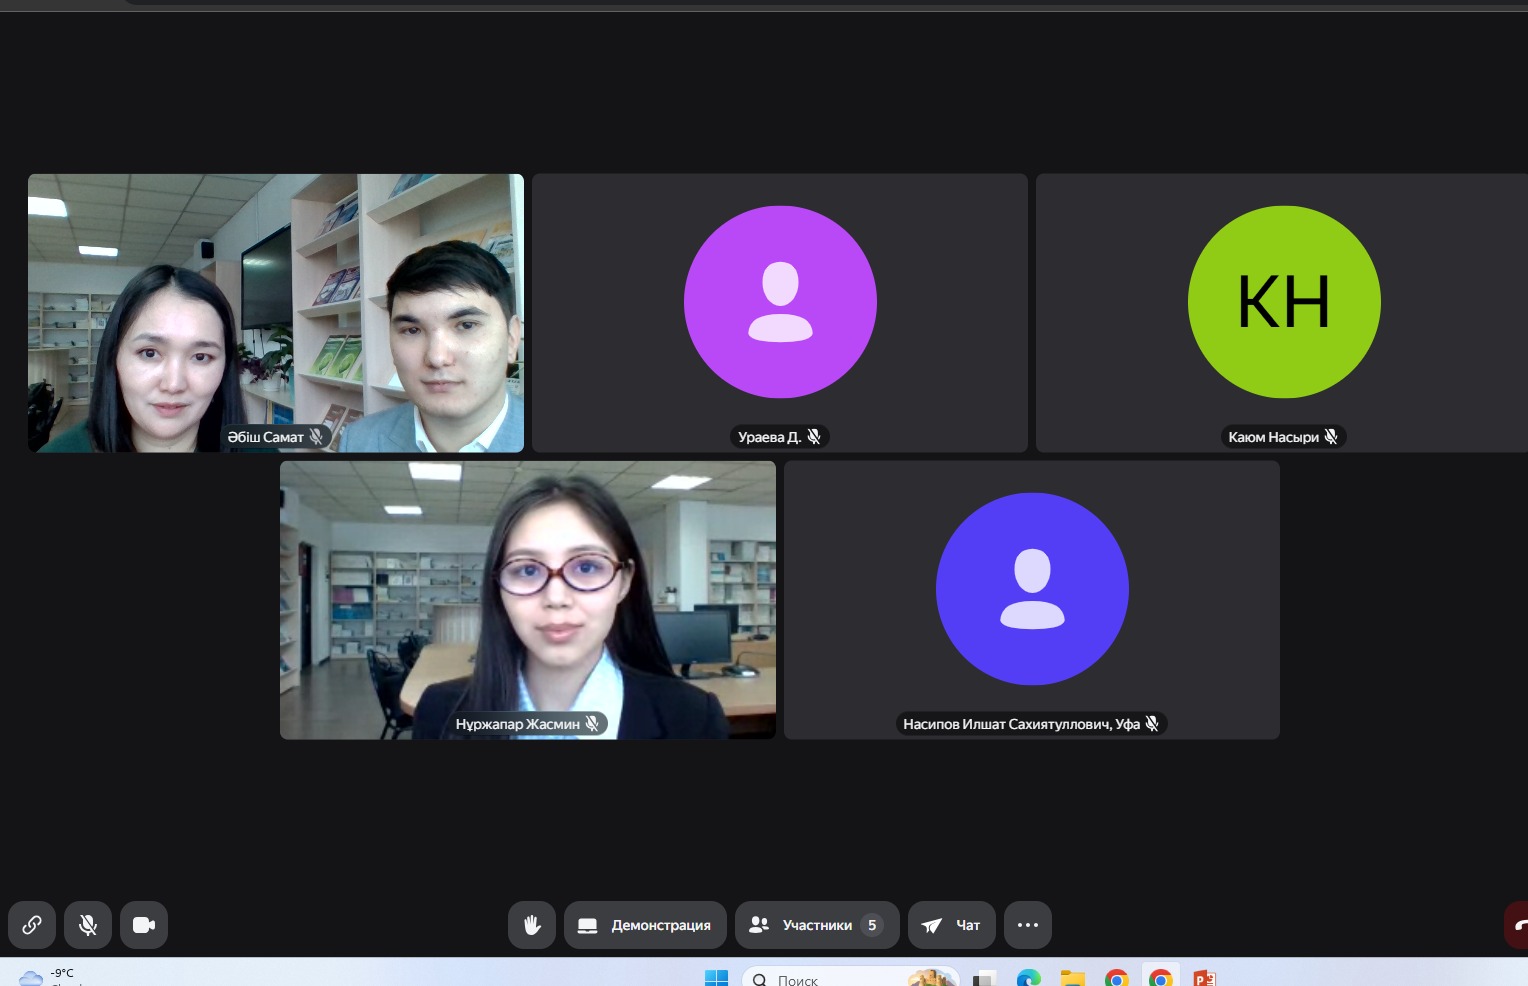
Task: Open Microsoft Edge from the taskbar
Action: point(1028,978)
